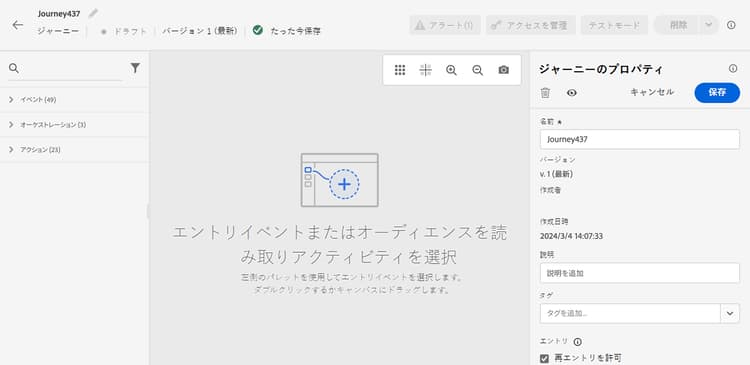Viewport: 750px width, 365px height.
Task: Click the タグを追加 field
Action: click(630, 313)
